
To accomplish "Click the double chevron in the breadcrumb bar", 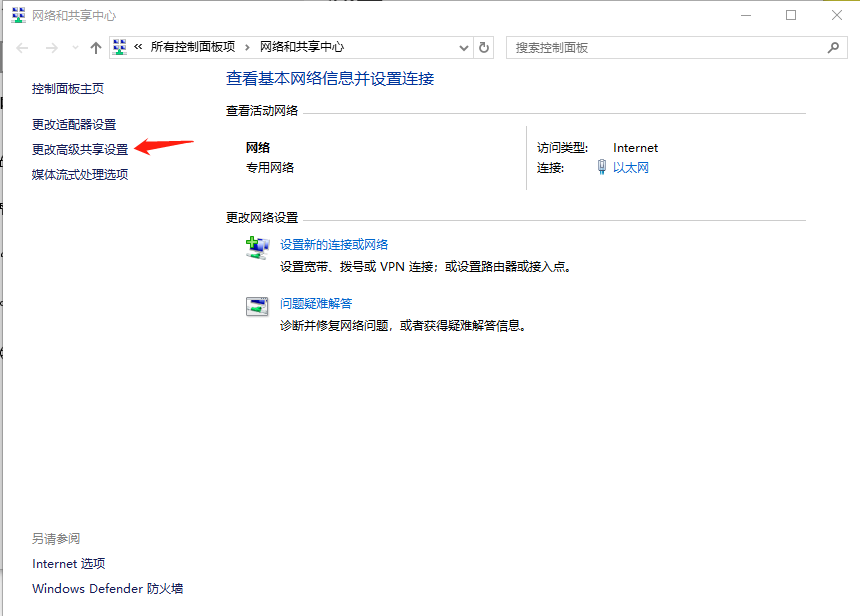I will click(x=140, y=47).
